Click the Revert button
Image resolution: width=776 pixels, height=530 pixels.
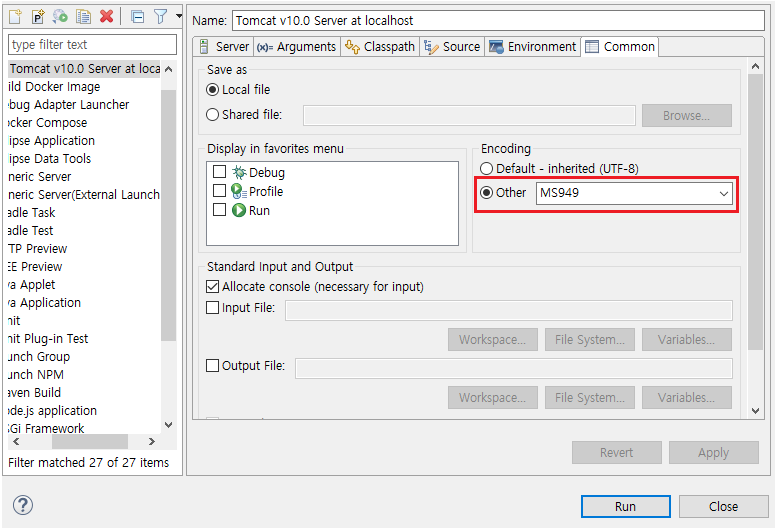[x=617, y=453]
